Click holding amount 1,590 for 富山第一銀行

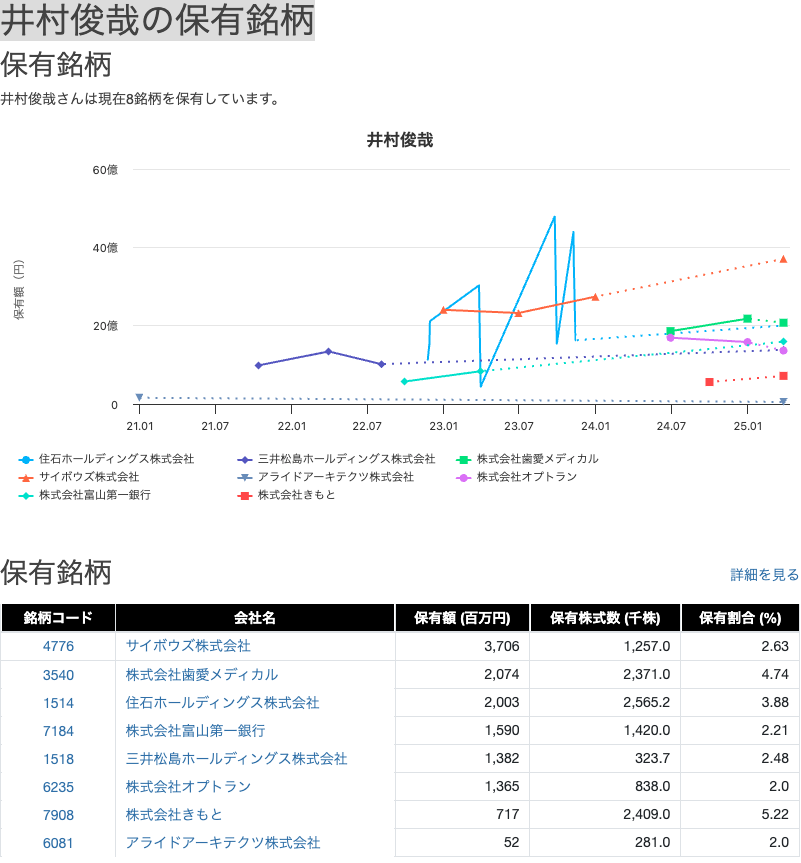tap(502, 730)
